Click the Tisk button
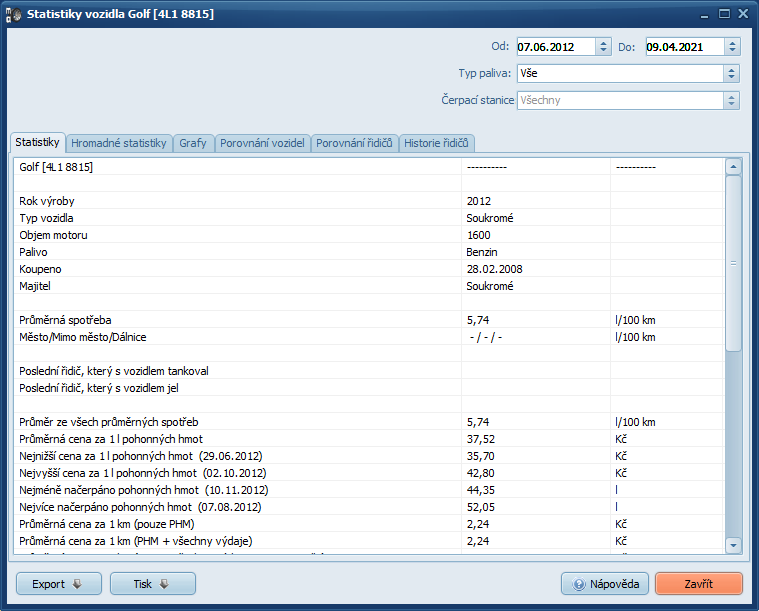759x611 pixels. (x=153, y=584)
